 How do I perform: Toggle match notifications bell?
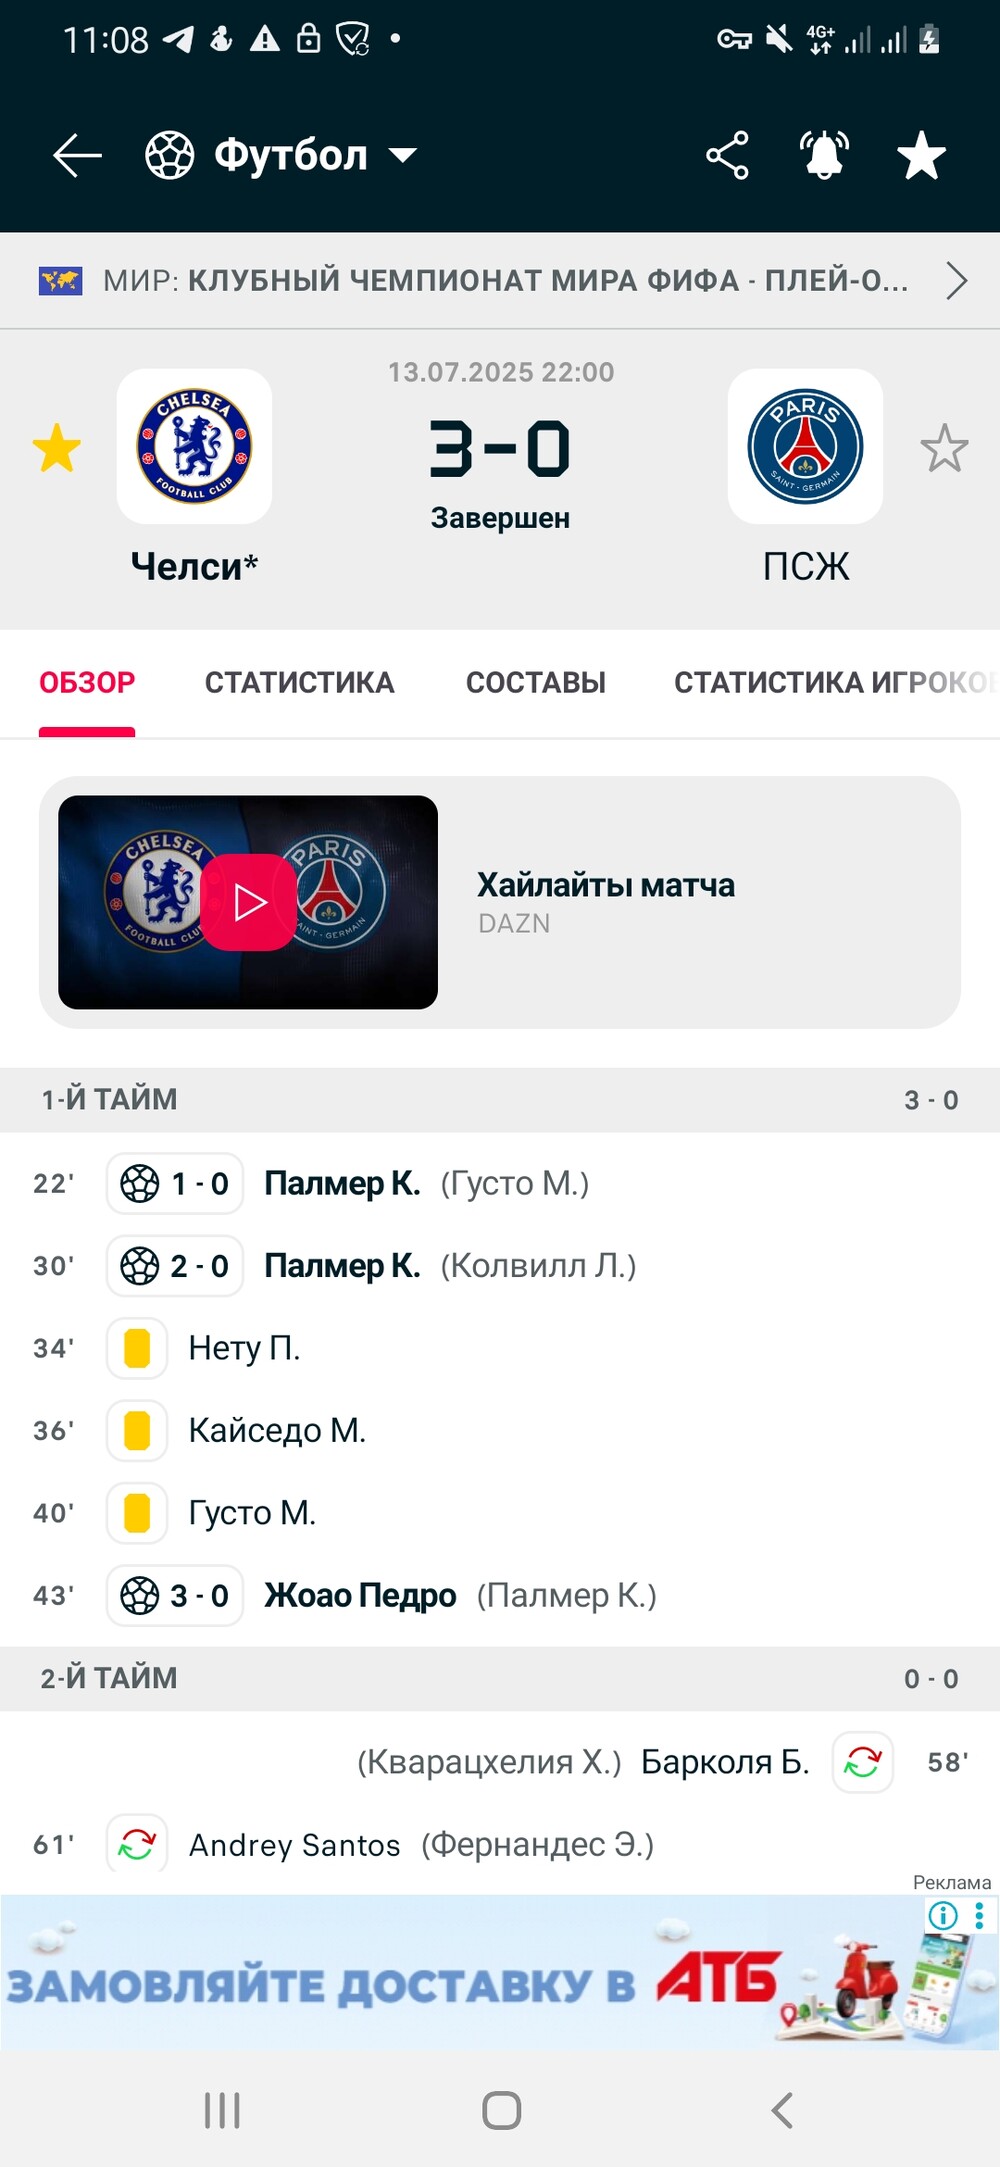point(824,156)
